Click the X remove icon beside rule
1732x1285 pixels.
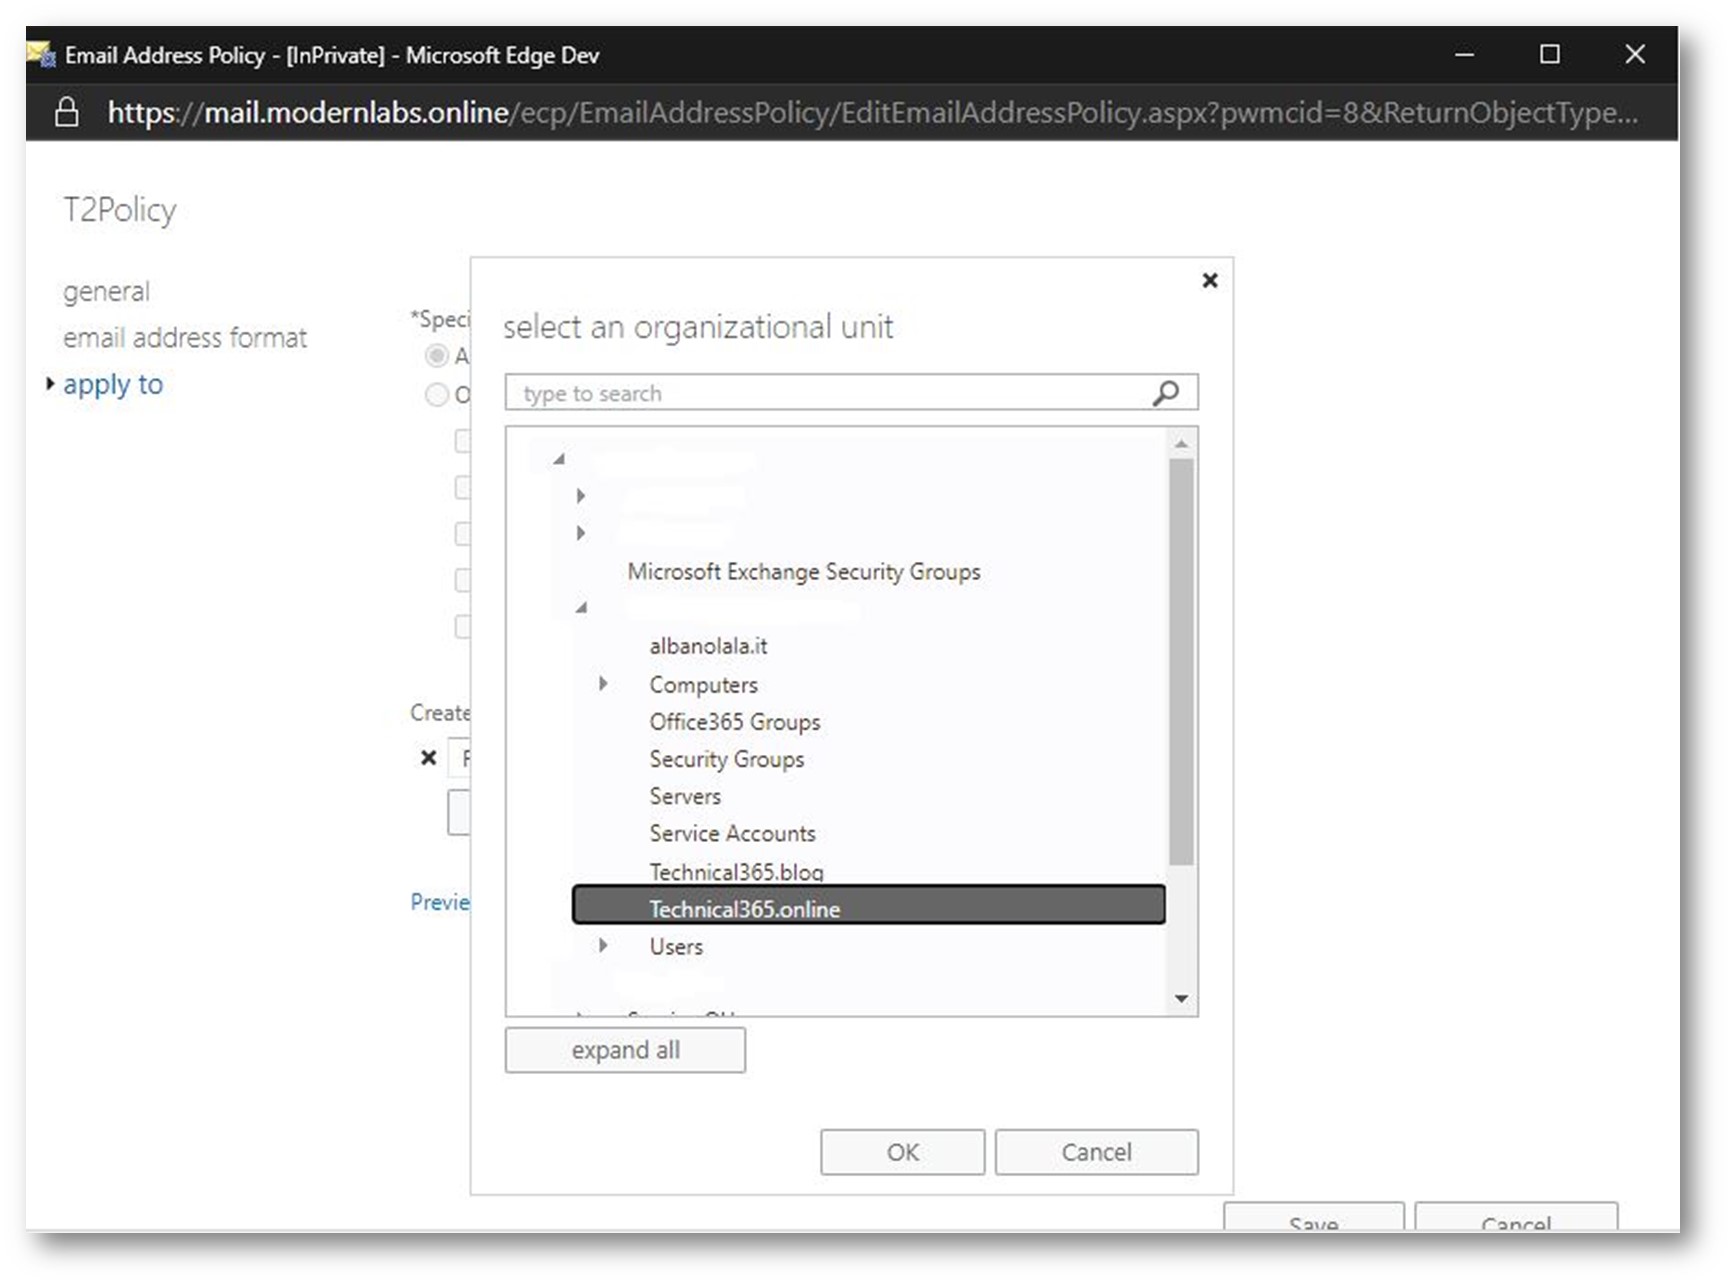[x=428, y=758]
